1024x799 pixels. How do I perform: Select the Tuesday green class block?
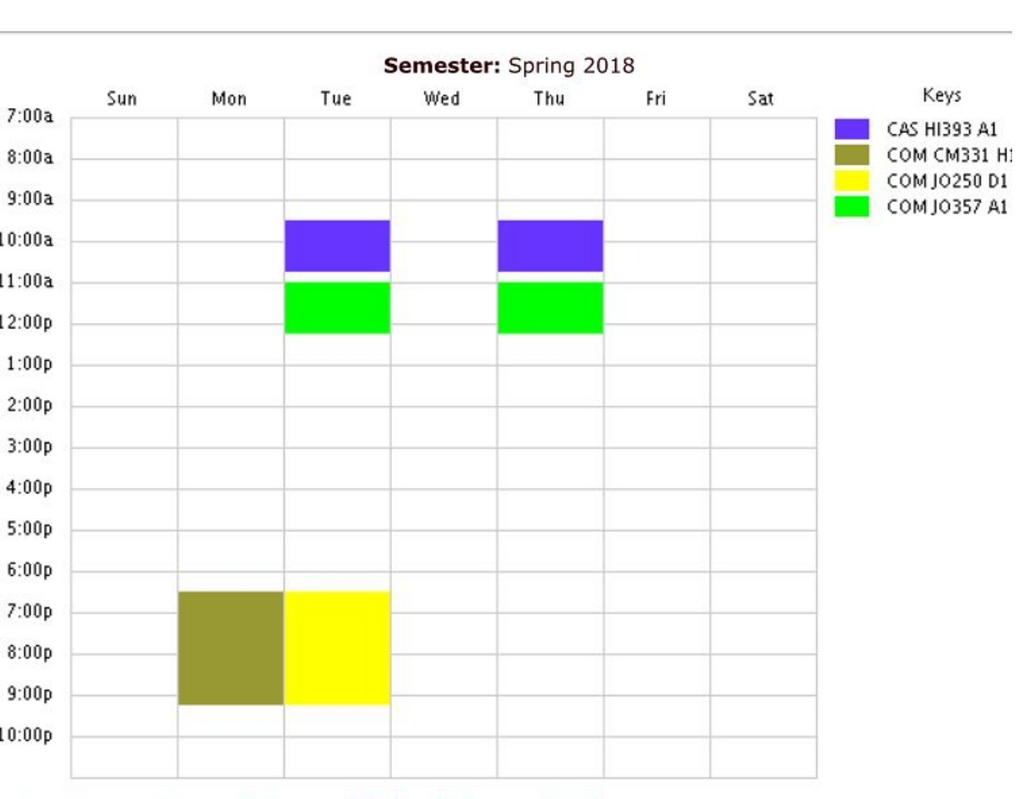click(x=337, y=307)
